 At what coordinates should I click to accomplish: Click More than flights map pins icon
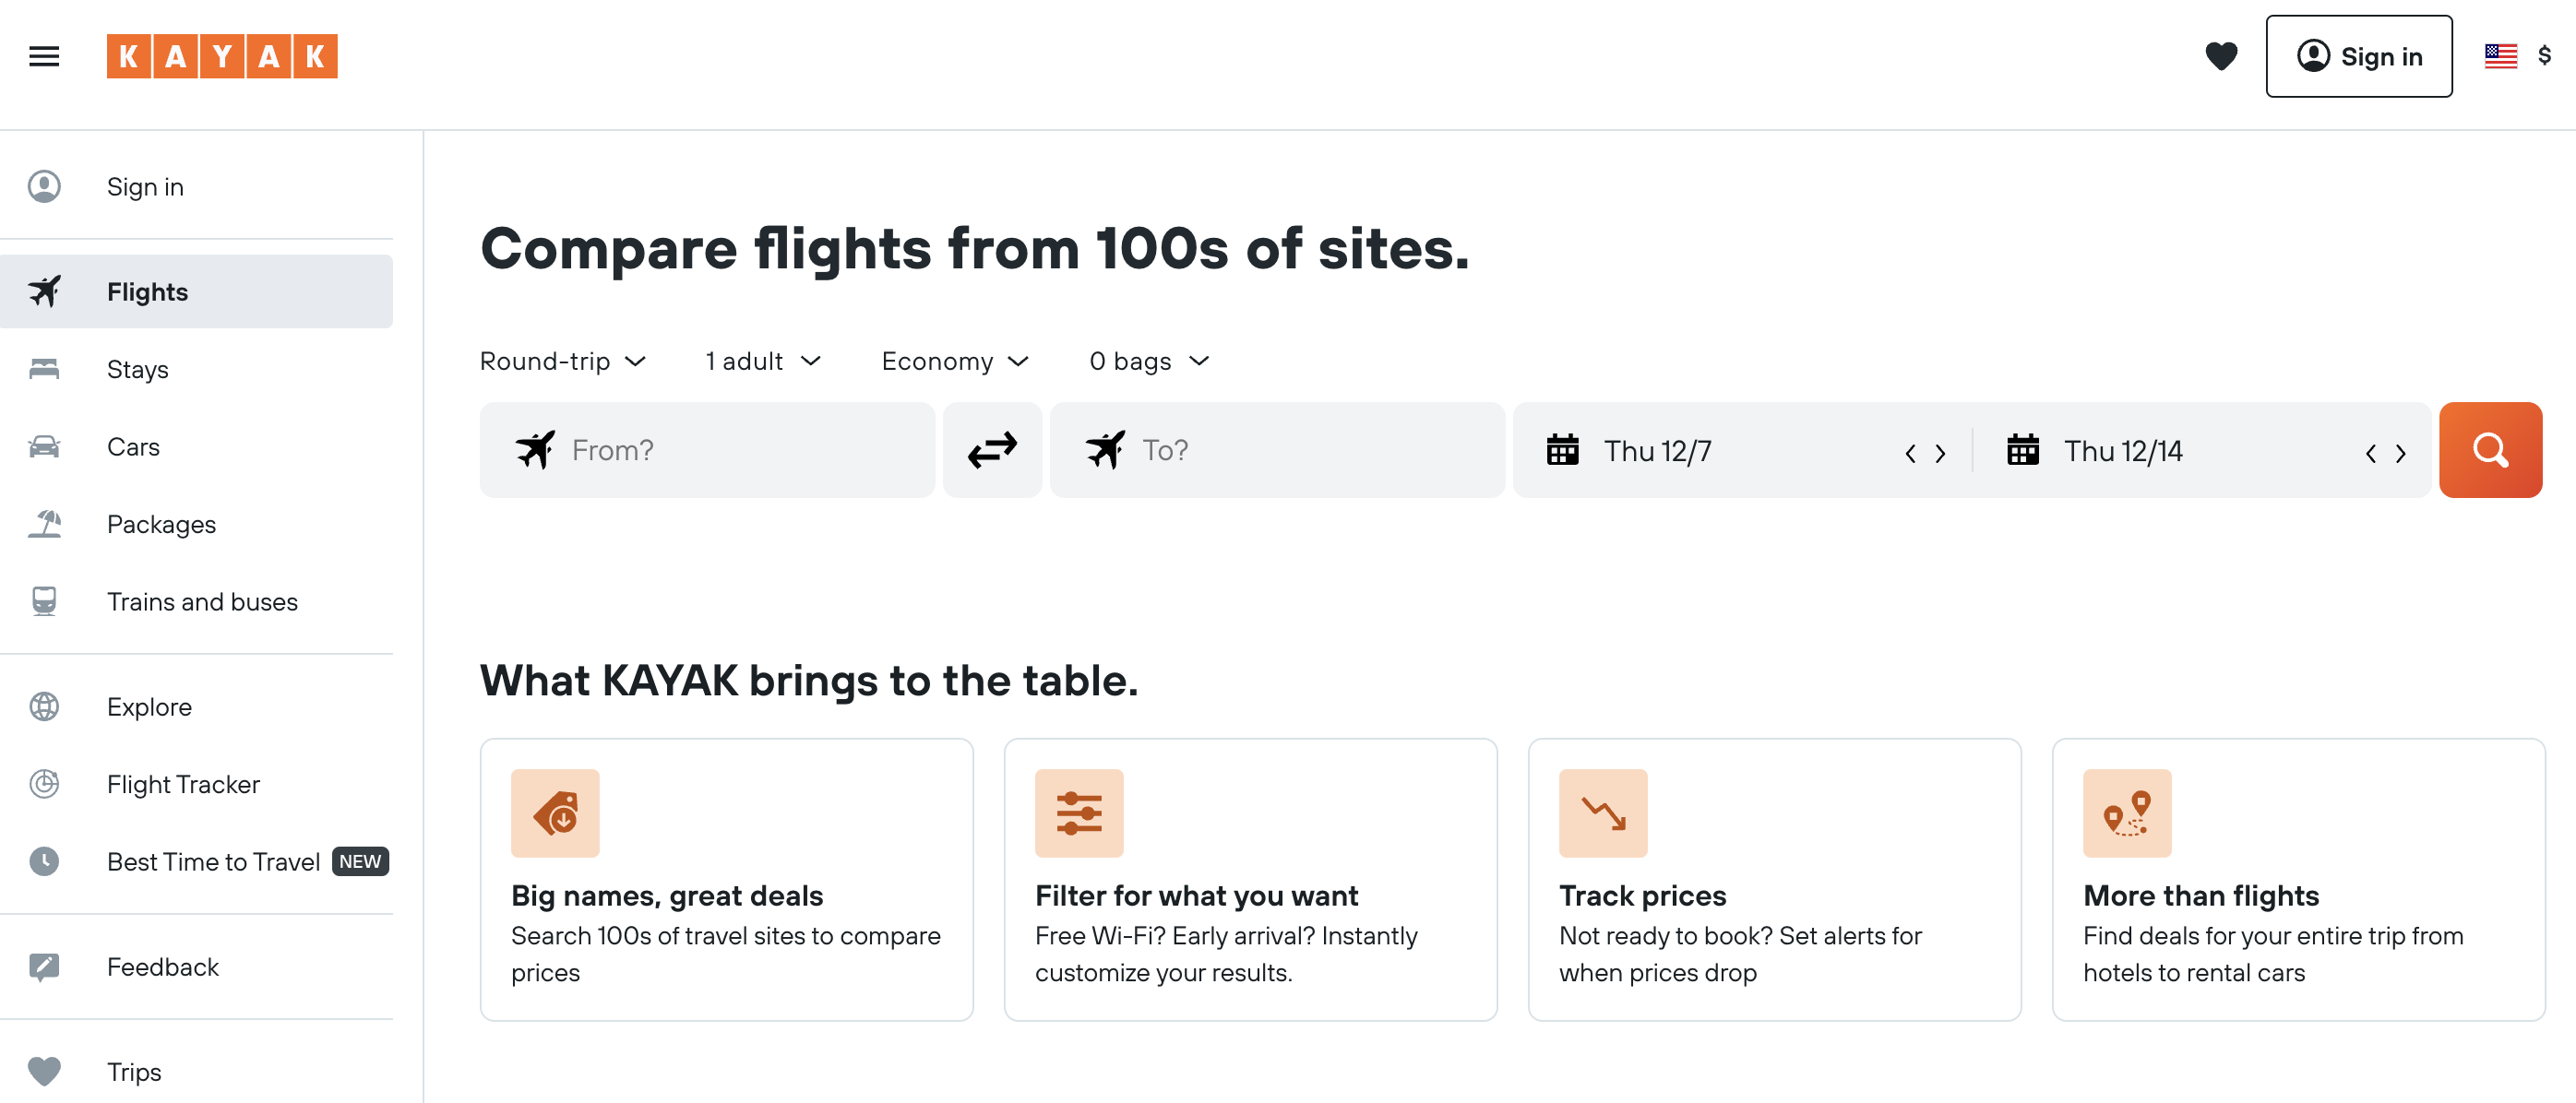[x=2127, y=812]
